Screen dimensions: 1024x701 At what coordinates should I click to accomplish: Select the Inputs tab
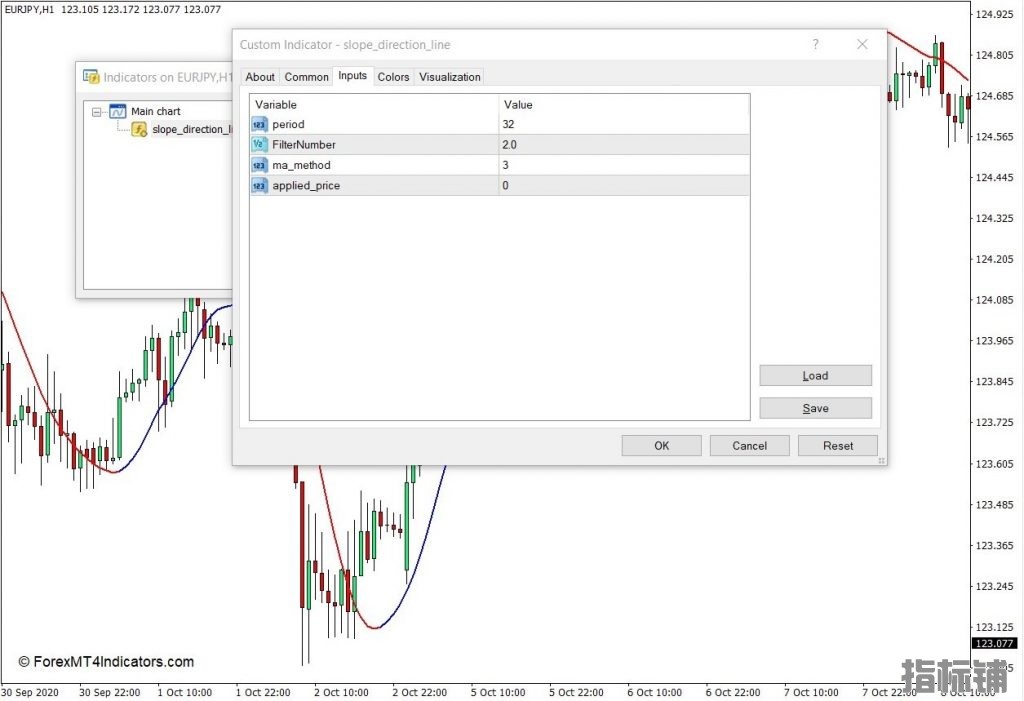(353, 76)
